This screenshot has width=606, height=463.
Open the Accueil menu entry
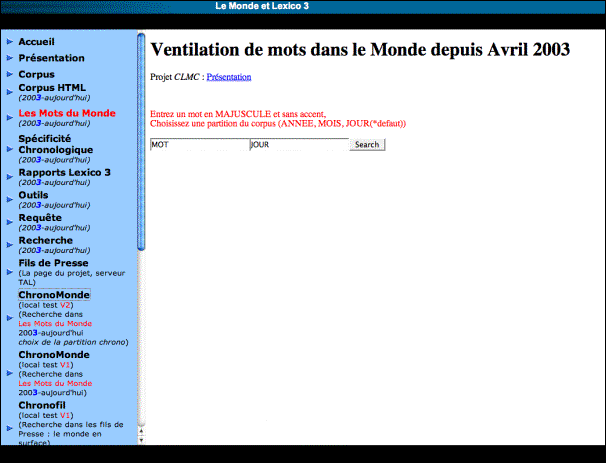click(36, 42)
